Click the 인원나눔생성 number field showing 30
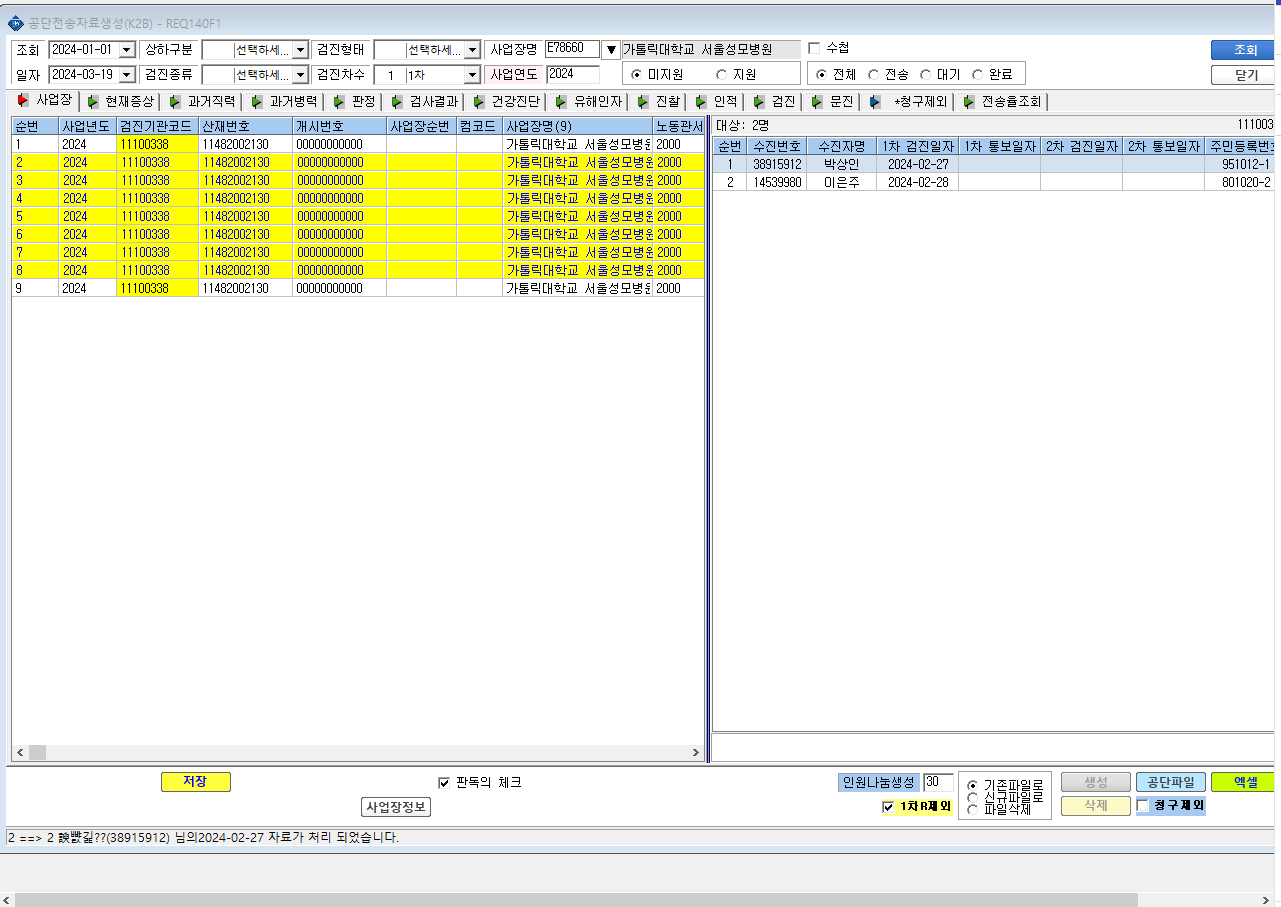Viewport: 1281px width, 907px height. (939, 782)
